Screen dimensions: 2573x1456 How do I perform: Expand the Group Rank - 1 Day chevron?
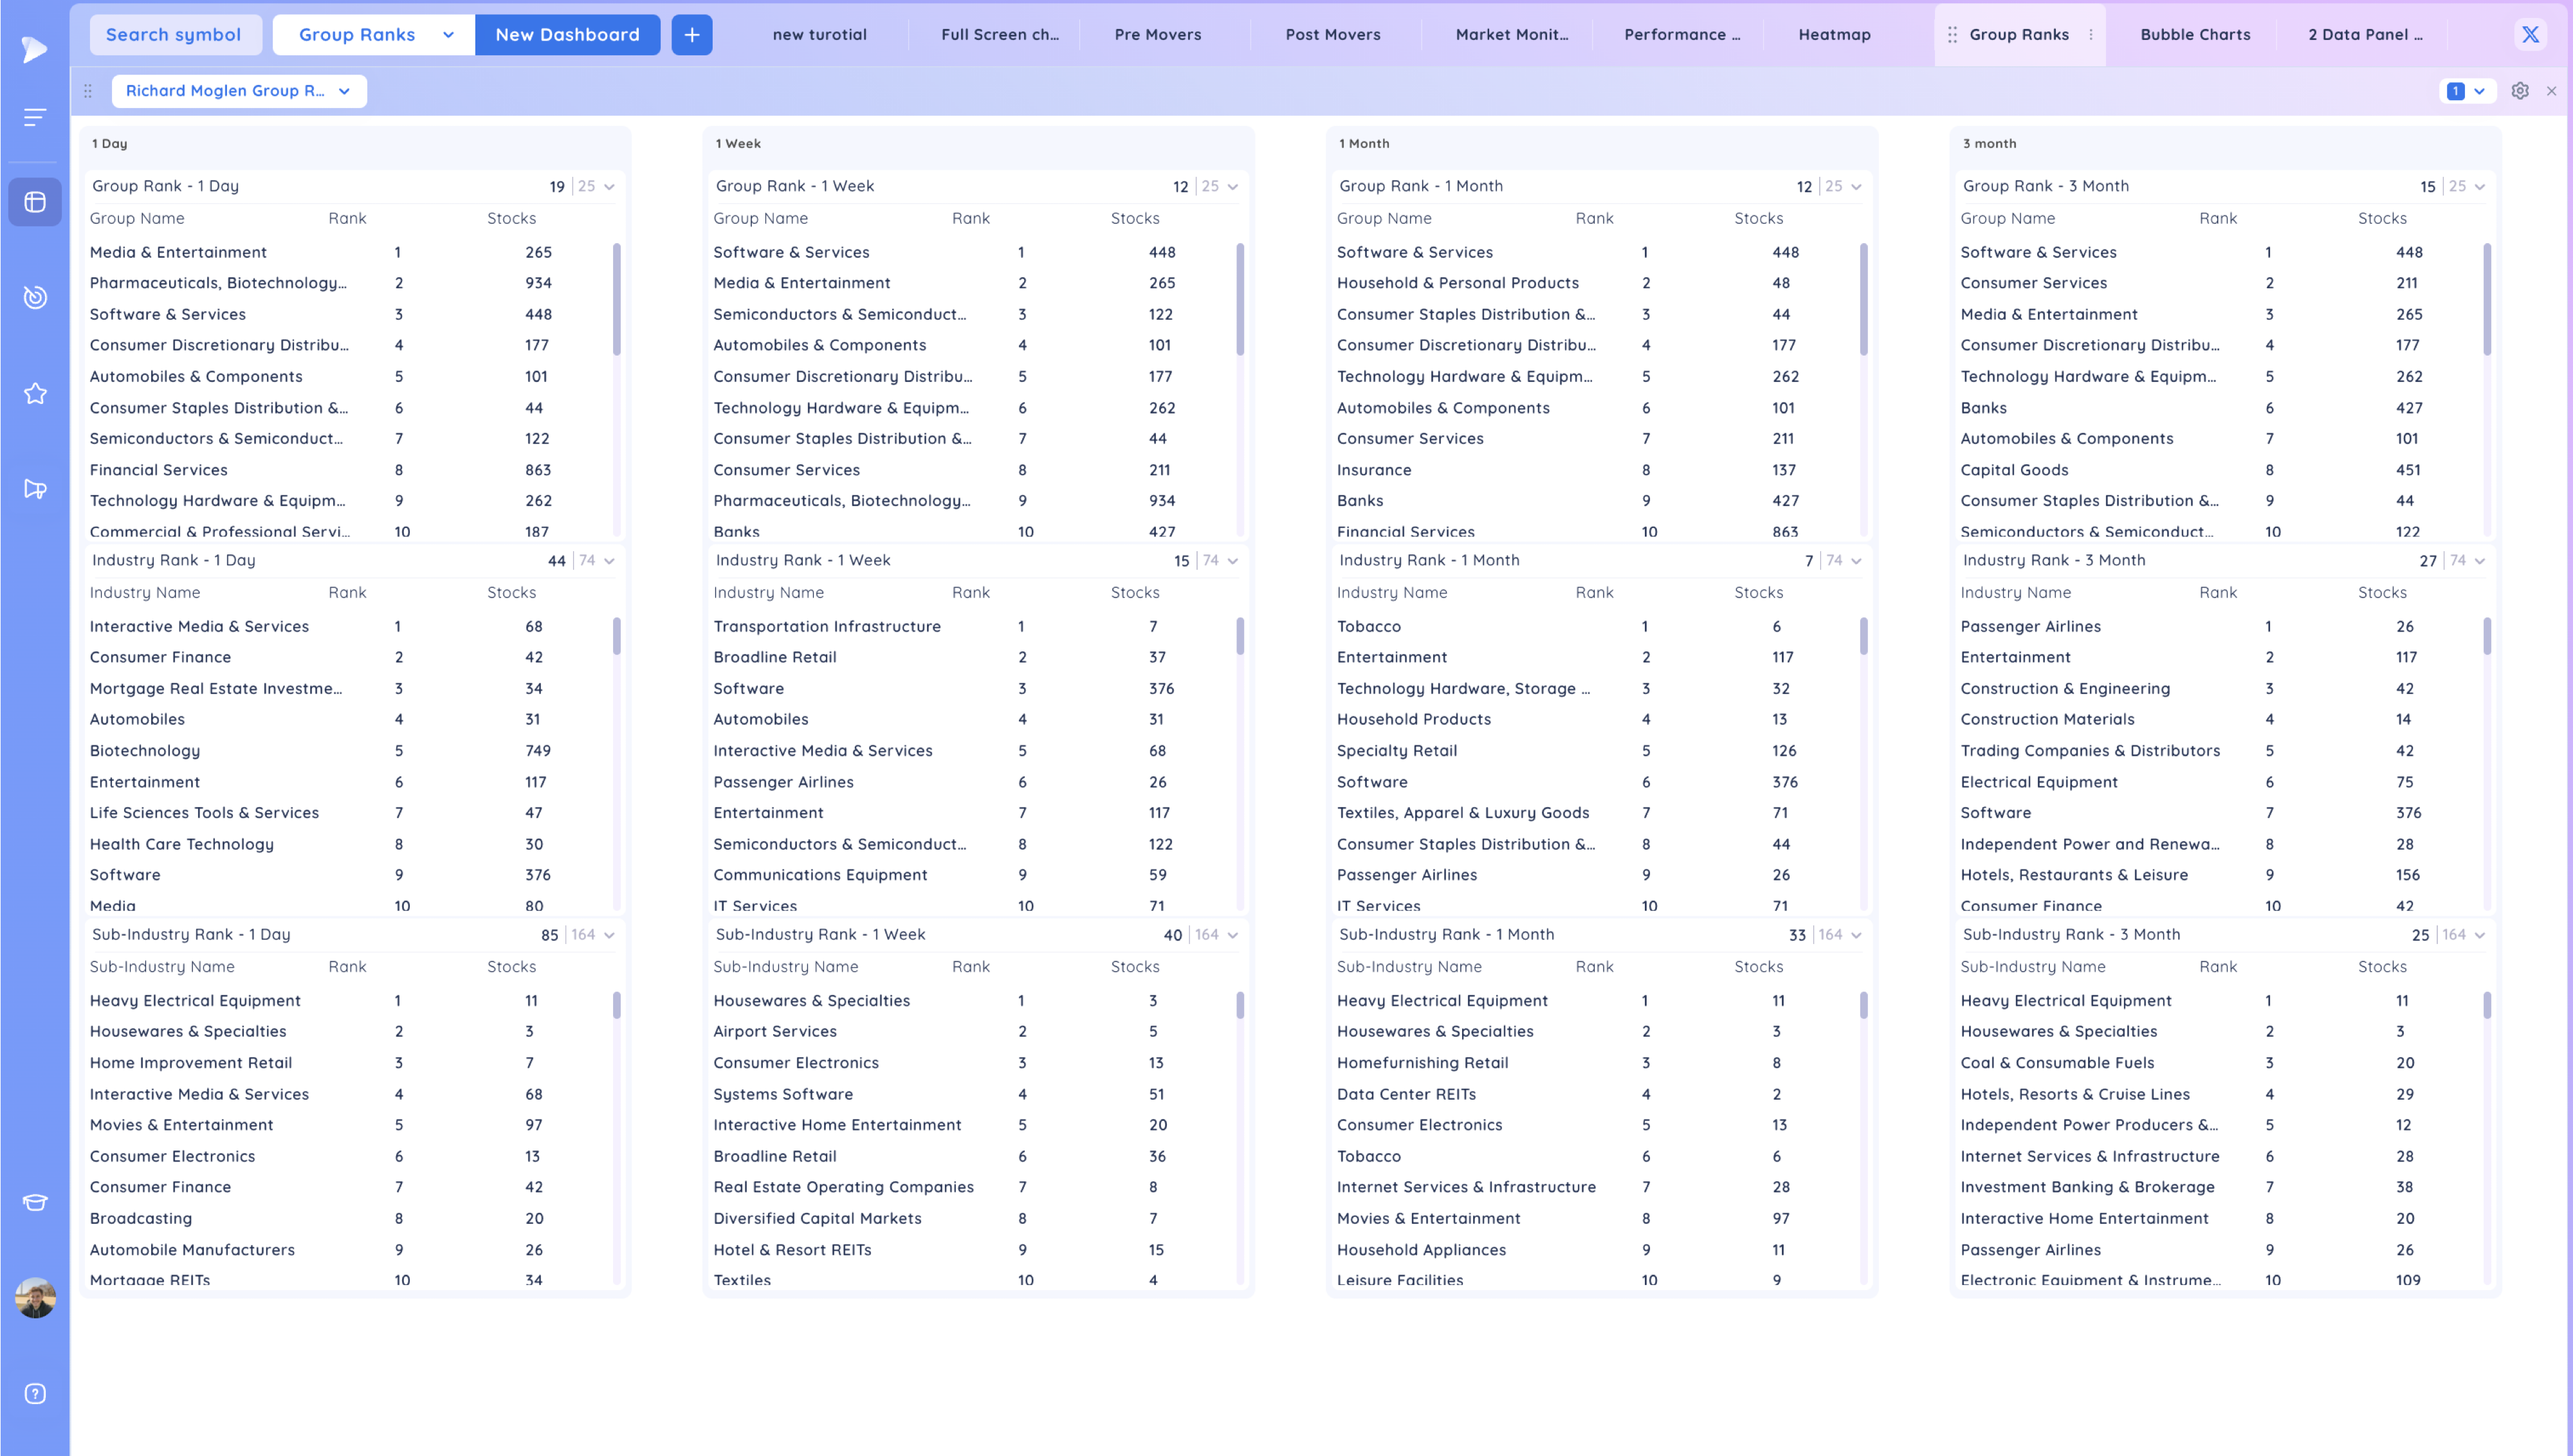coord(609,187)
